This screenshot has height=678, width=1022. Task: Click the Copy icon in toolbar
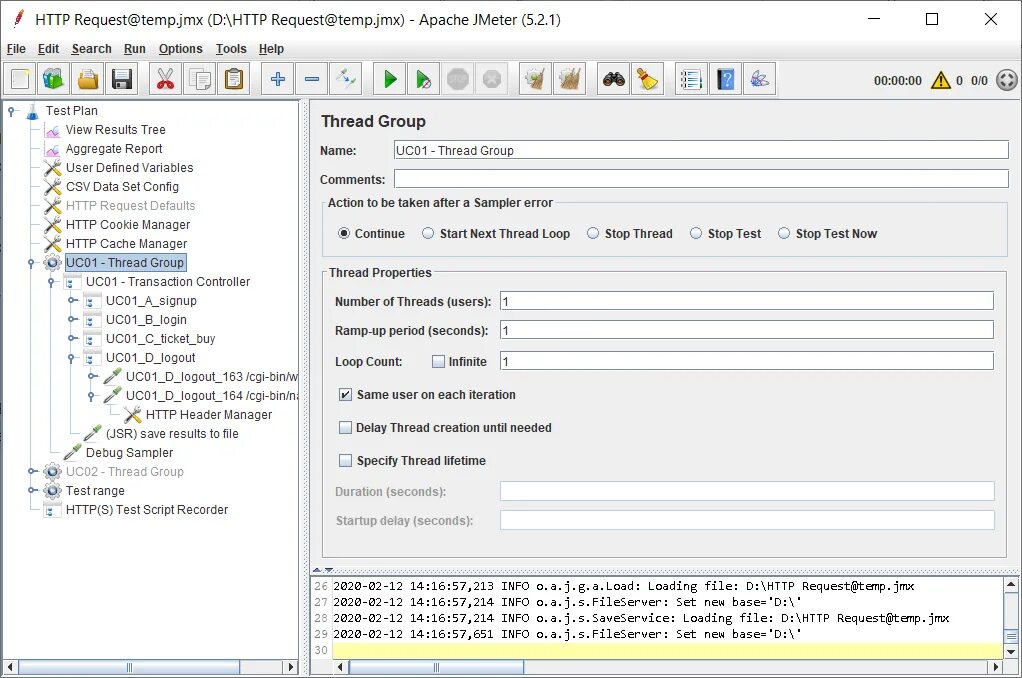(x=199, y=80)
